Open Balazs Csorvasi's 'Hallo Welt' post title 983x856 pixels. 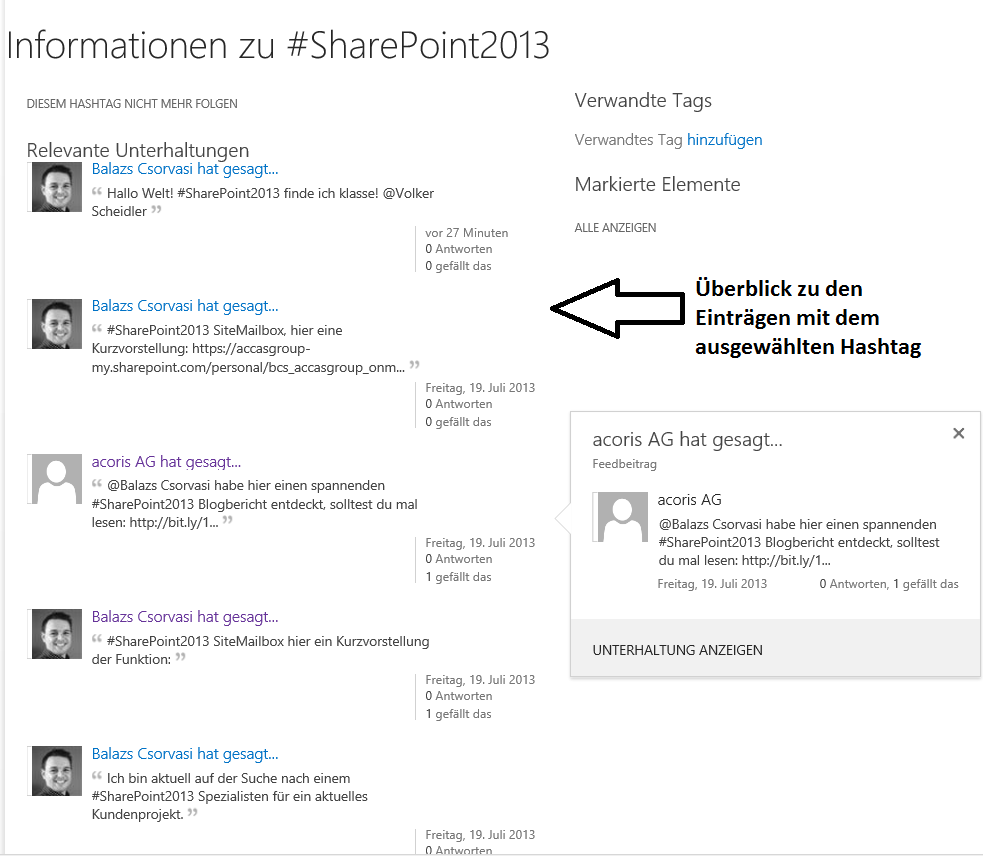point(185,169)
